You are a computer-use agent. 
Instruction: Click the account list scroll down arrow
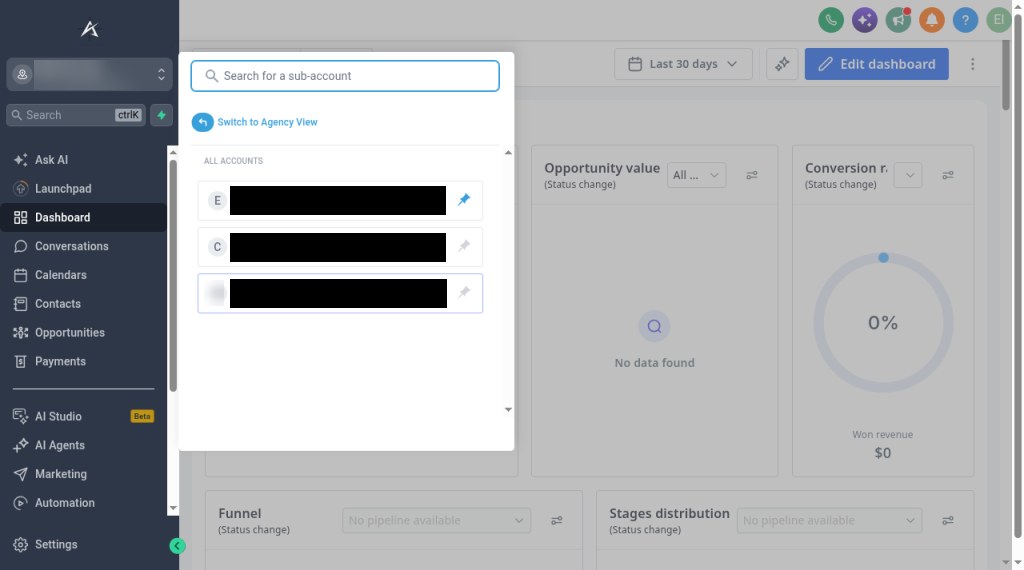[x=508, y=410]
